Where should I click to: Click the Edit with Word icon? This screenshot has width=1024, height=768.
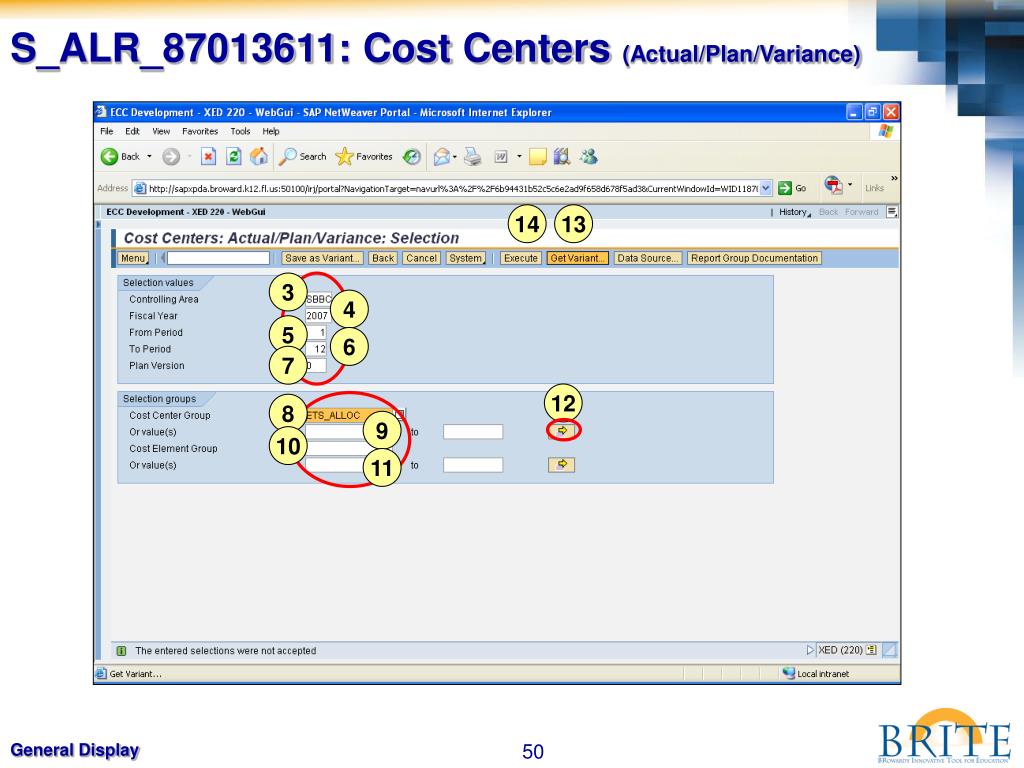tap(501, 157)
